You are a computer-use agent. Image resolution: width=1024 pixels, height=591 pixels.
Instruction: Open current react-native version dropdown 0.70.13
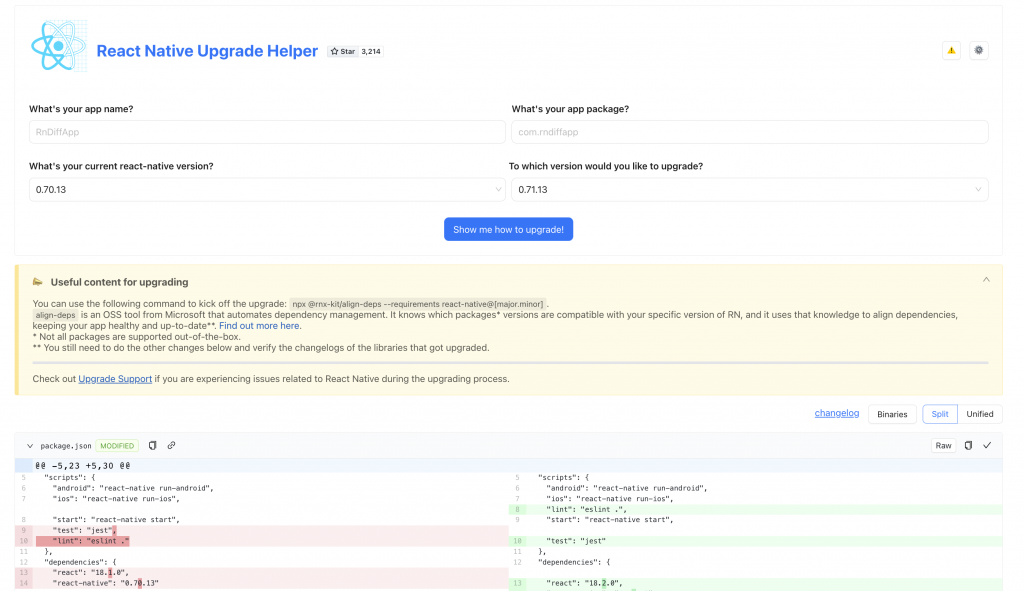point(267,189)
